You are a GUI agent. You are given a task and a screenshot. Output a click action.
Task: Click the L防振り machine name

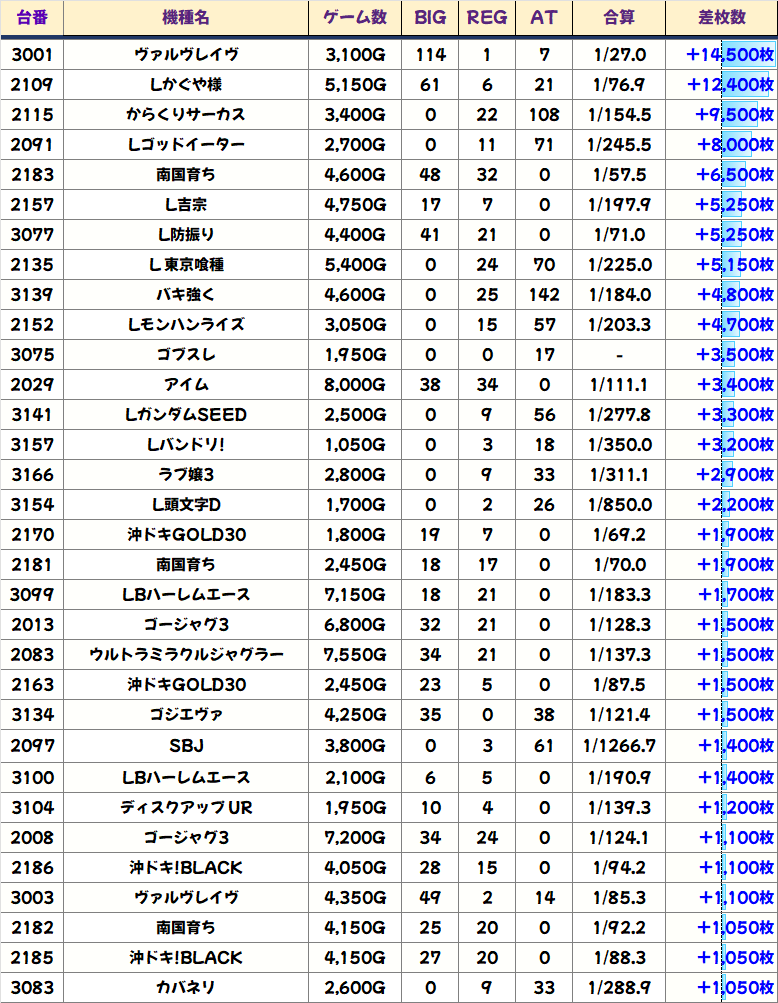coord(186,235)
